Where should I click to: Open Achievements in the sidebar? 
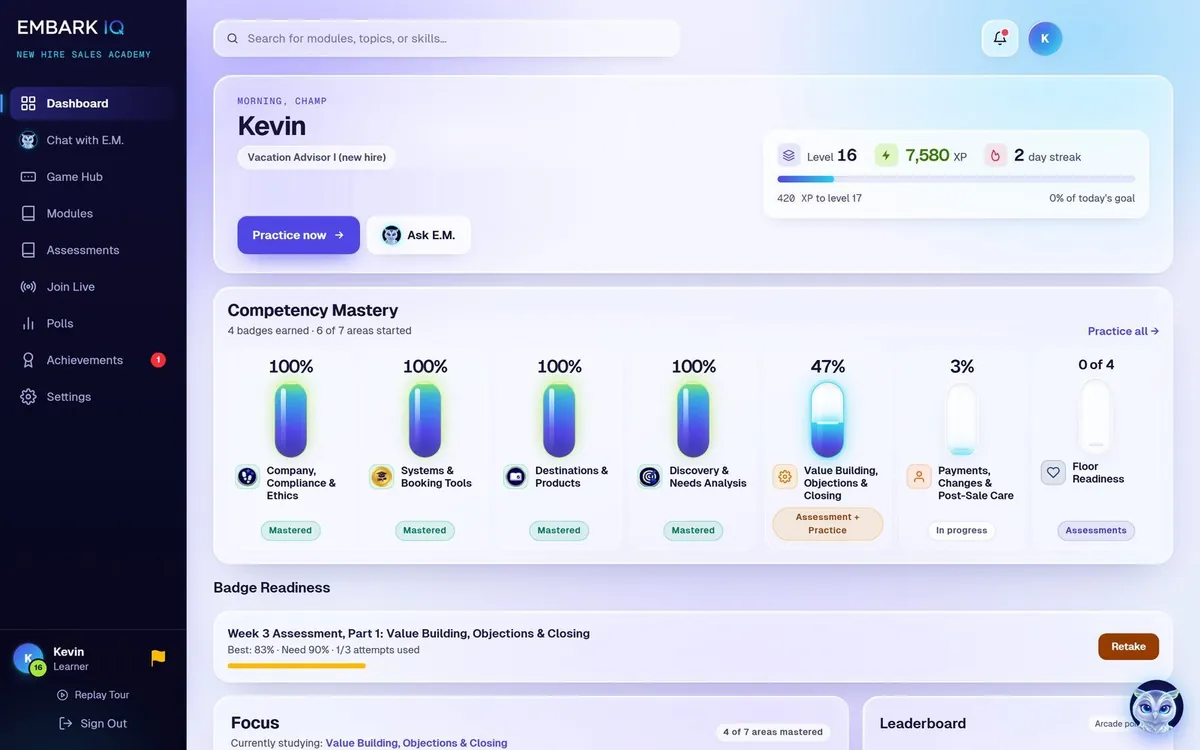point(92,360)
